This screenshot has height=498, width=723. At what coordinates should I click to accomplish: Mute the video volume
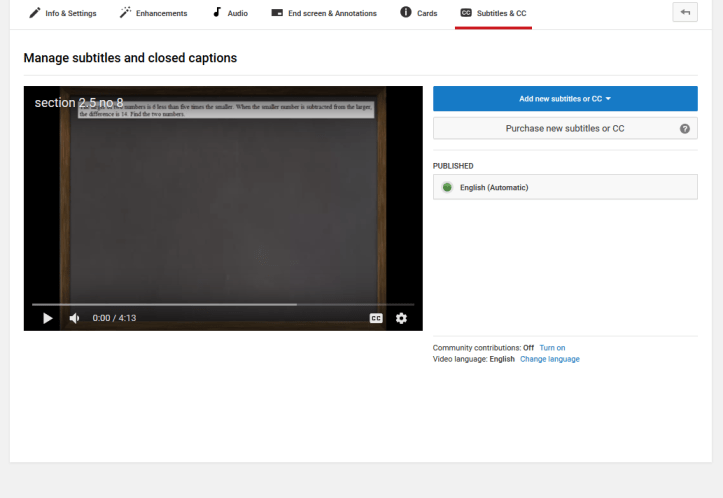tap(74, 318)
